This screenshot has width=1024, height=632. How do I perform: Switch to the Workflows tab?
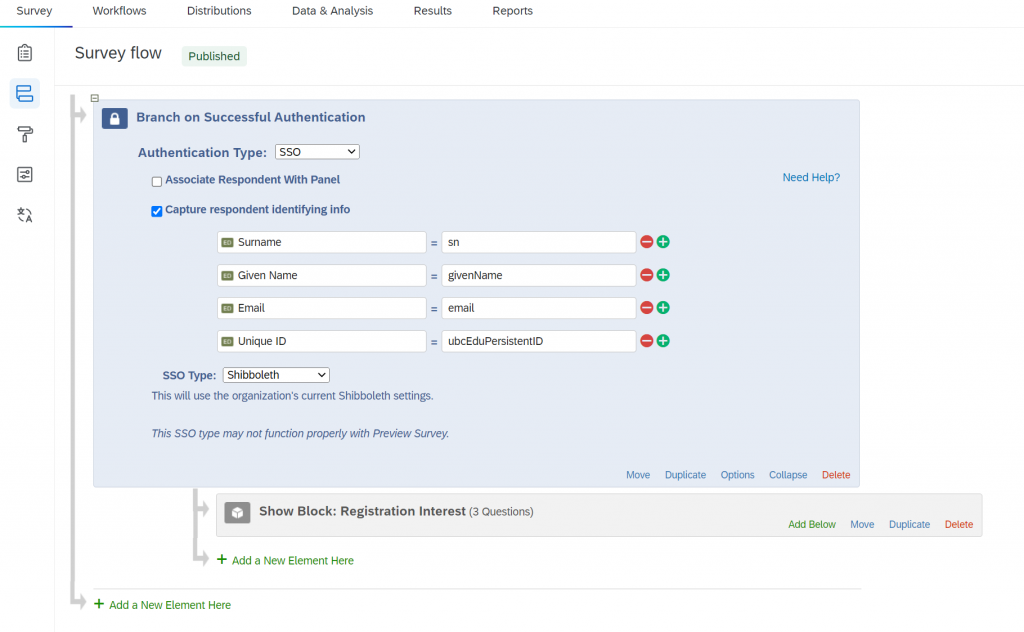coord(120,11)
